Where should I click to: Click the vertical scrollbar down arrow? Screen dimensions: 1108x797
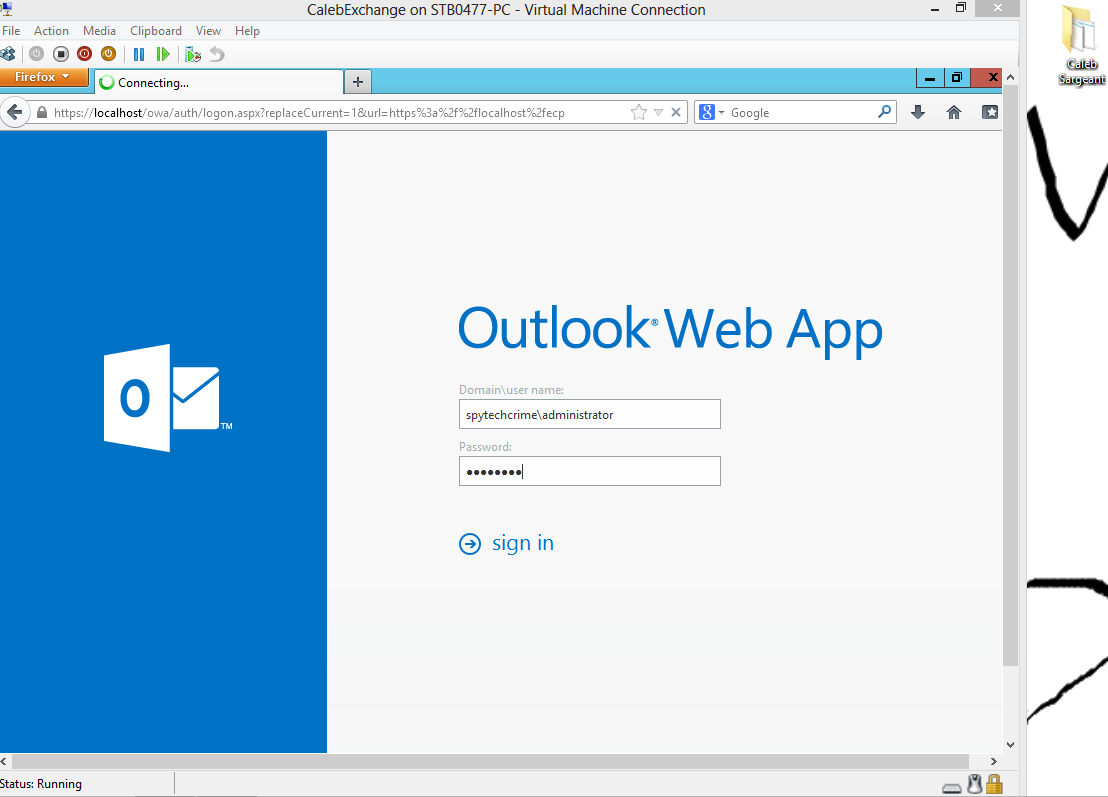1010,745
